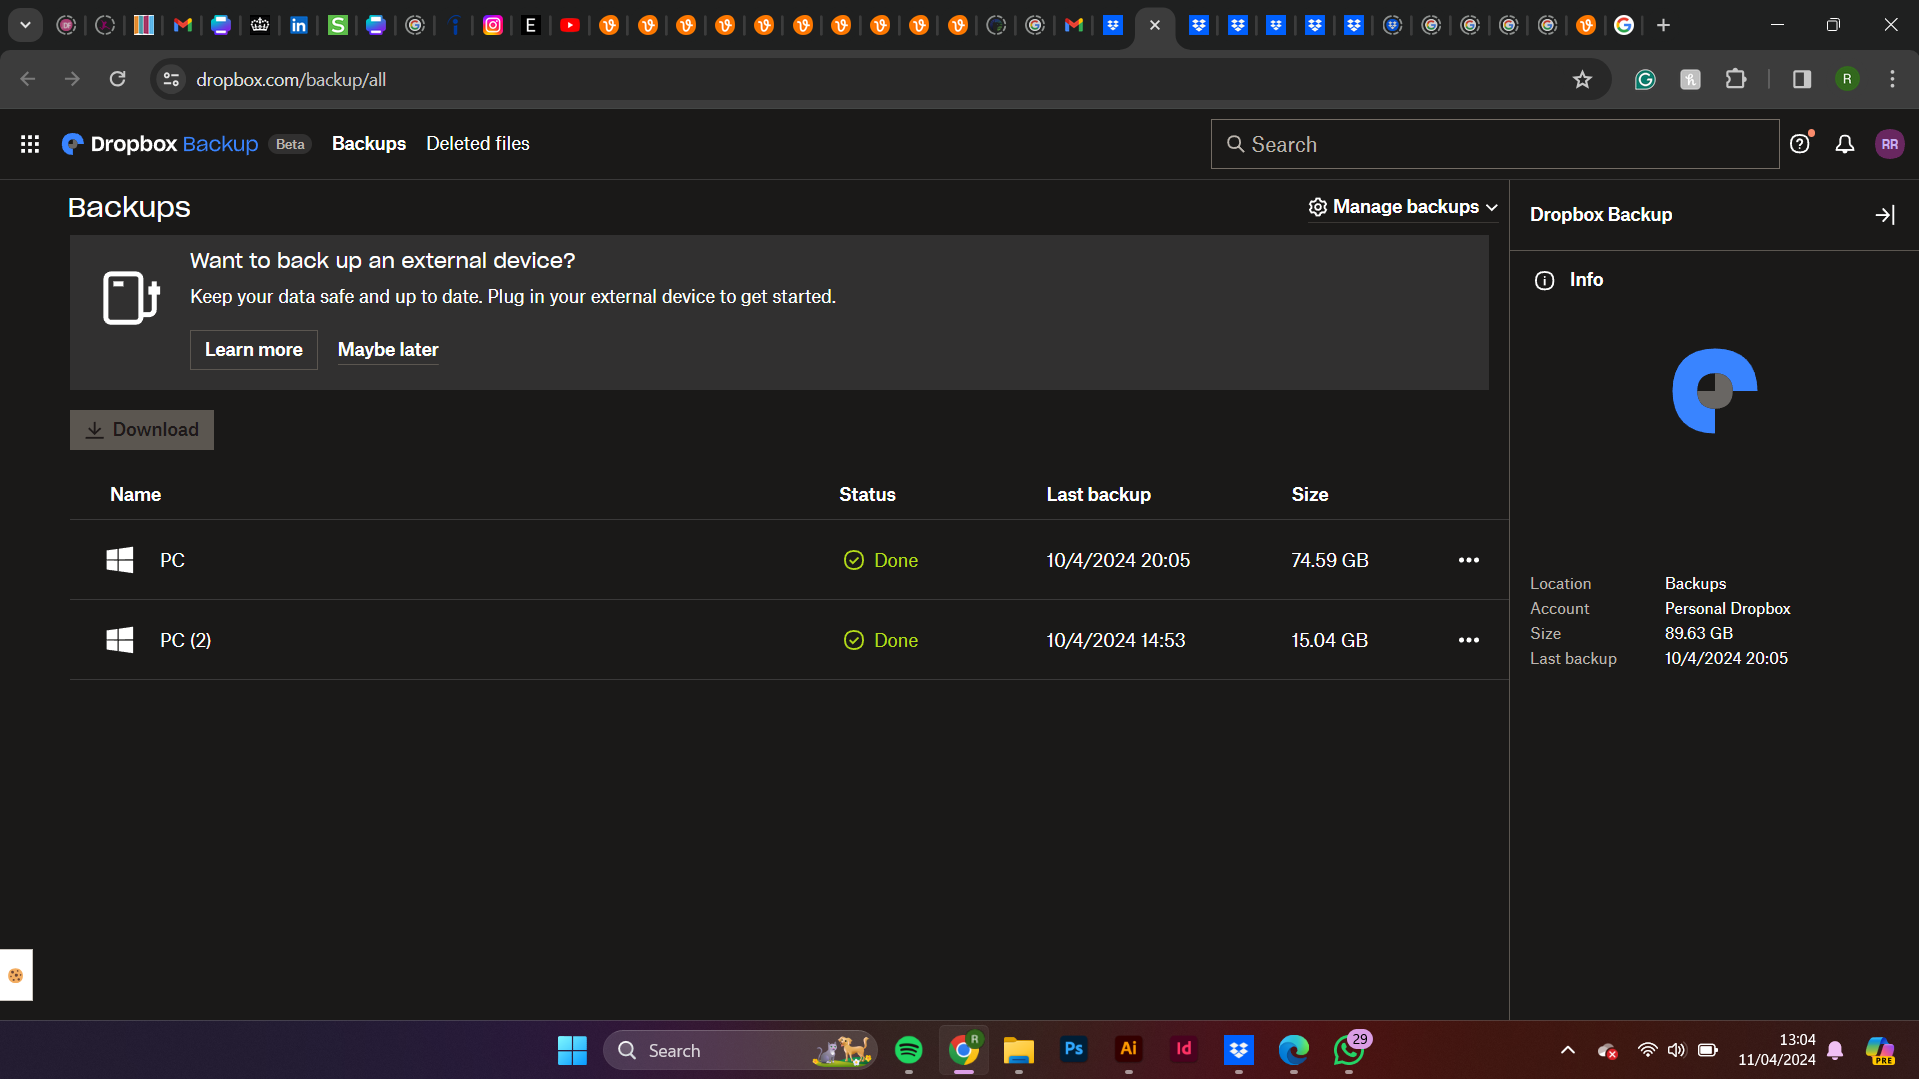Screen dimensions: 1919x1079
Task: Click the Dropbox Backup logo
Action: click(x=160, y=144)
